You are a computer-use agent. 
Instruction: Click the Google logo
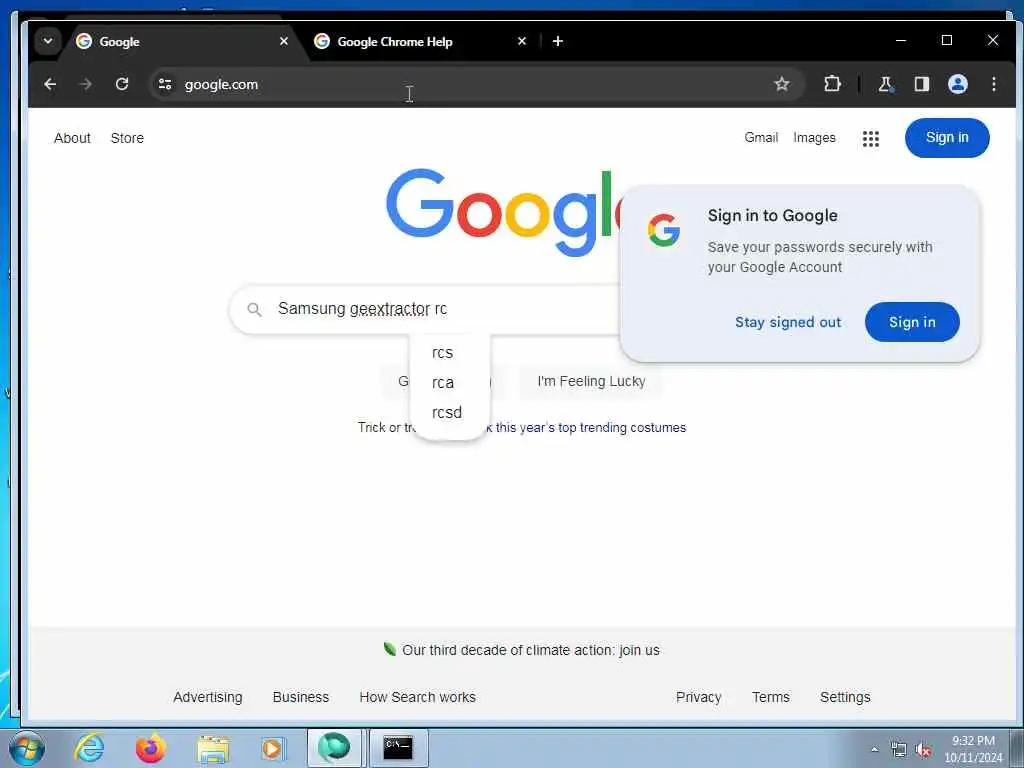coord(502,212)
